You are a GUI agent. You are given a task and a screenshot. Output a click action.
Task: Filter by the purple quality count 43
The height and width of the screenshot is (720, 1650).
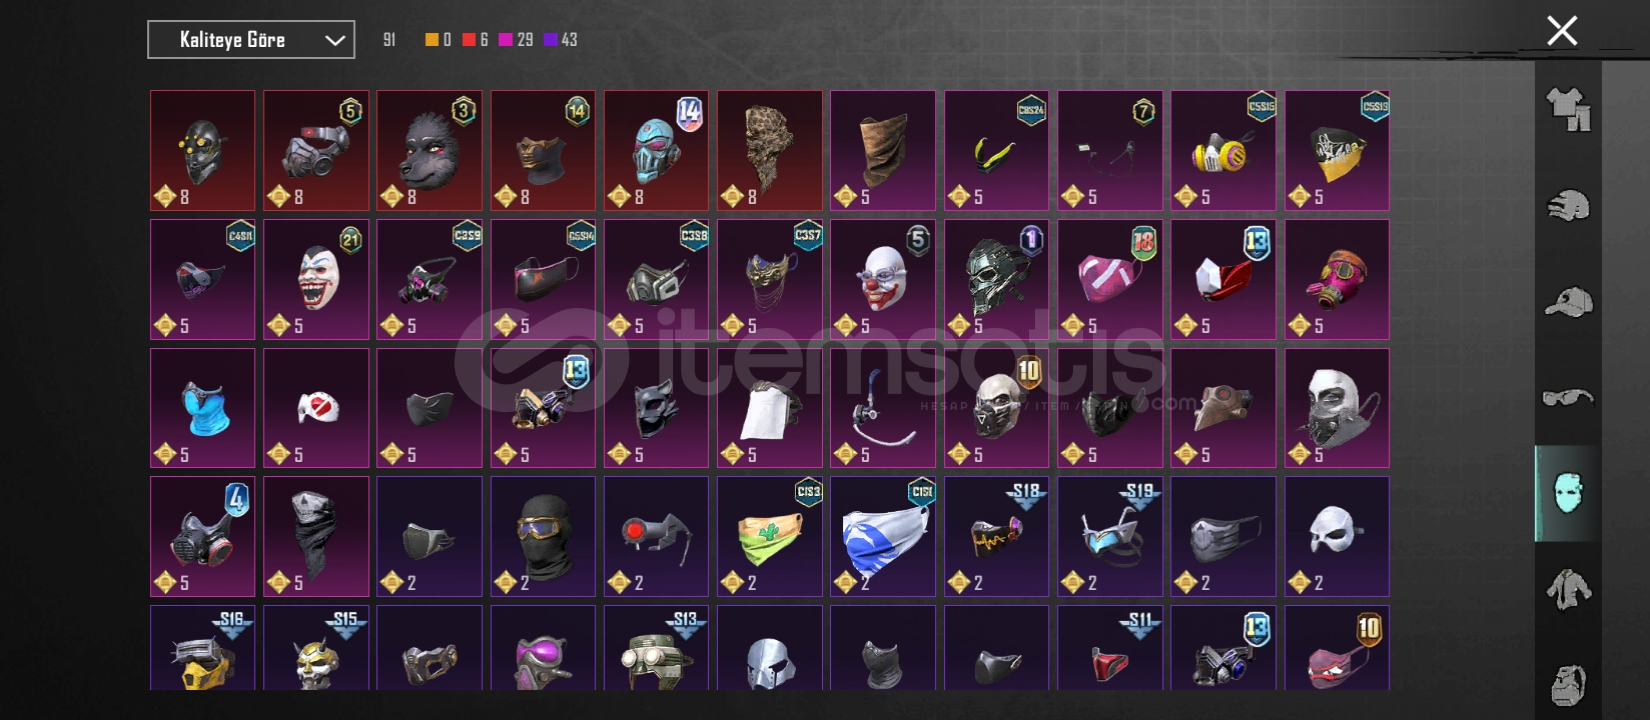click(x=560, y=40)
